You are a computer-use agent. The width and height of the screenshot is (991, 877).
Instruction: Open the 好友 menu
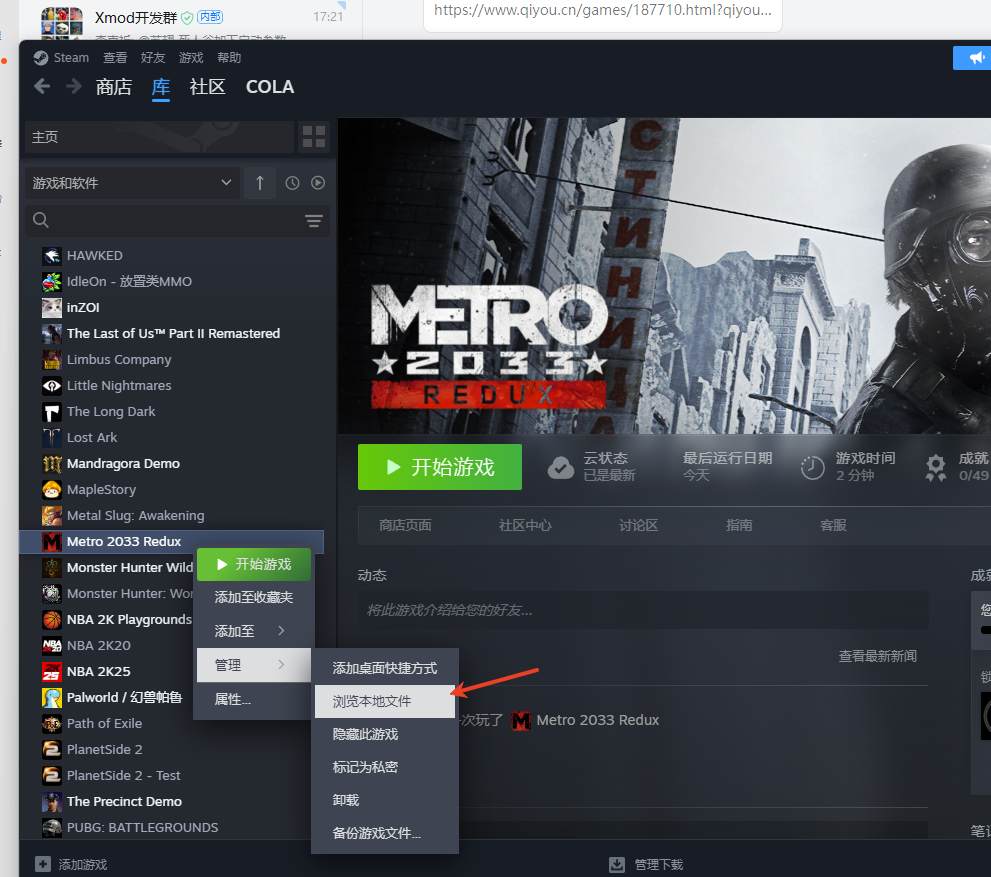[153, 58]
